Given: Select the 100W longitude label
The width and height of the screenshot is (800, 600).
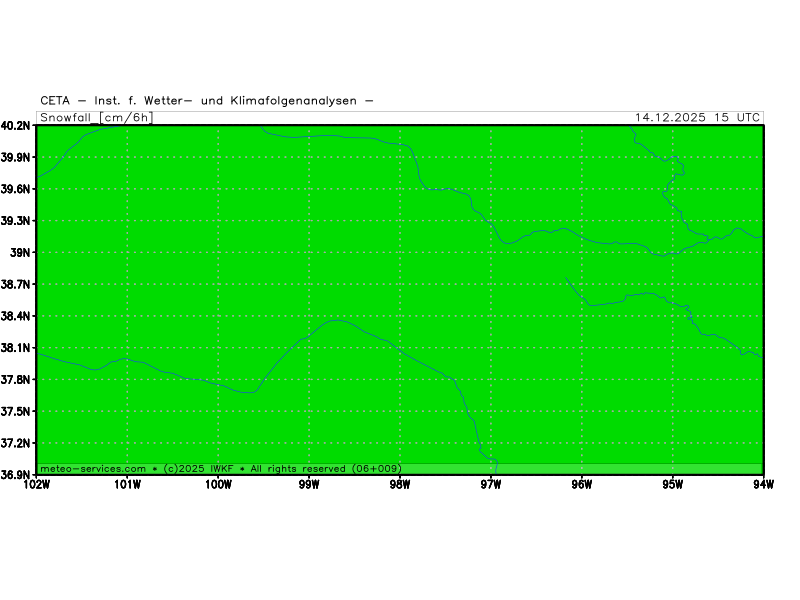Looking at the screenshot, I should (x=218, y=486).
